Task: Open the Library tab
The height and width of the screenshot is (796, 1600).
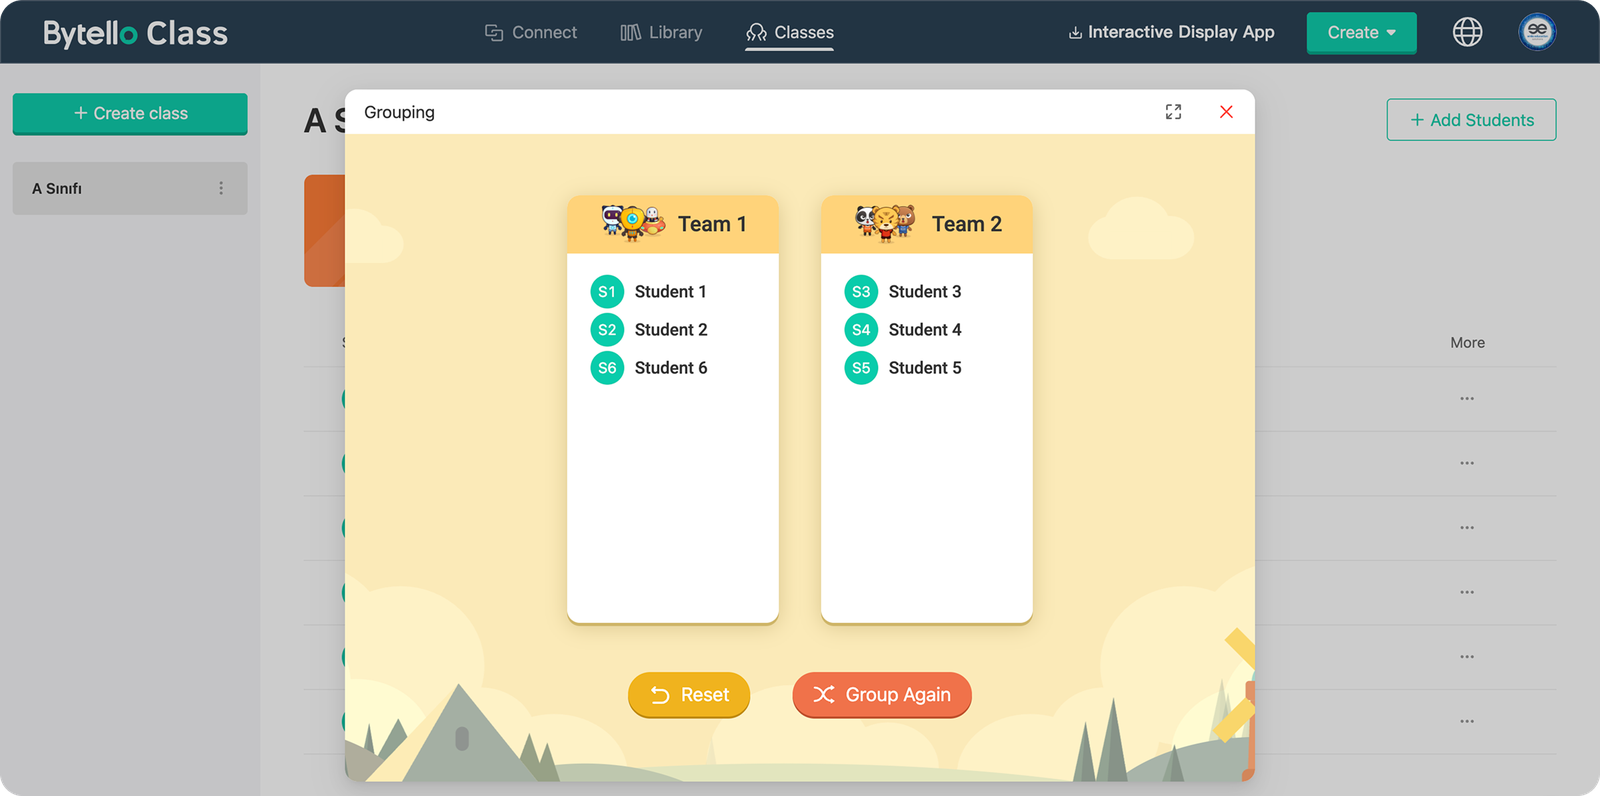Action: pyautogui.click(x=662, y=33)
